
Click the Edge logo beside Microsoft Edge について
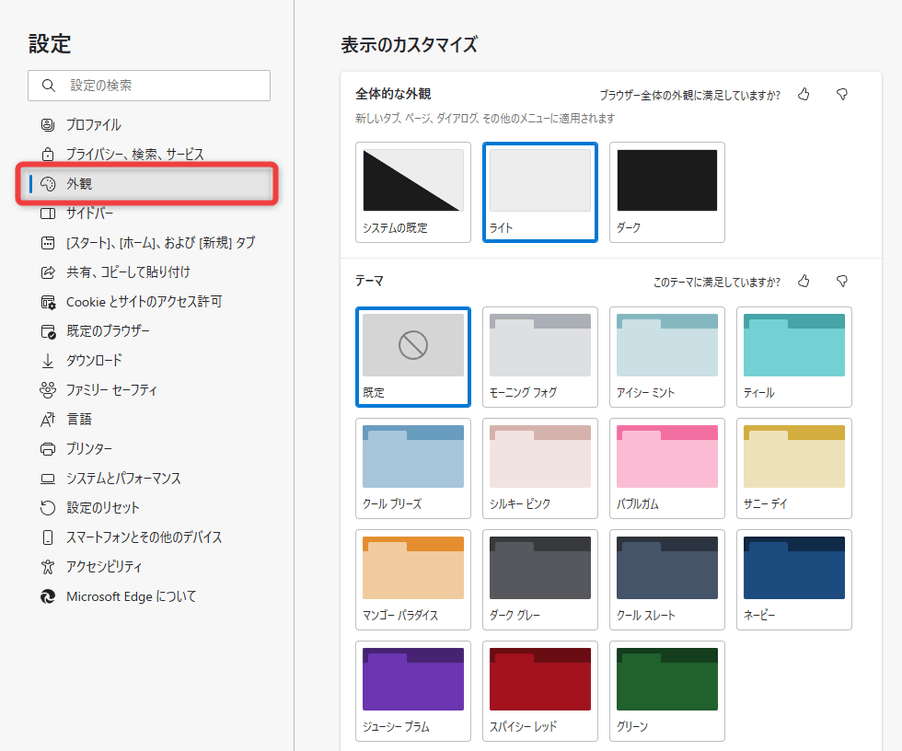(x=48, y=596)
